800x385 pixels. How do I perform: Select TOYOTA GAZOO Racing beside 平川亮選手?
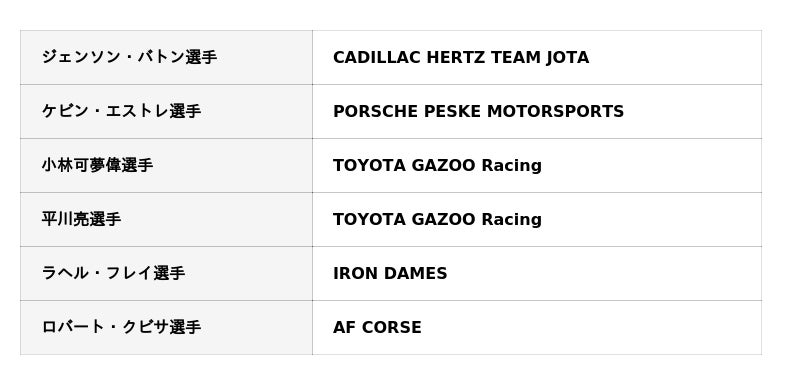[437, 219]
